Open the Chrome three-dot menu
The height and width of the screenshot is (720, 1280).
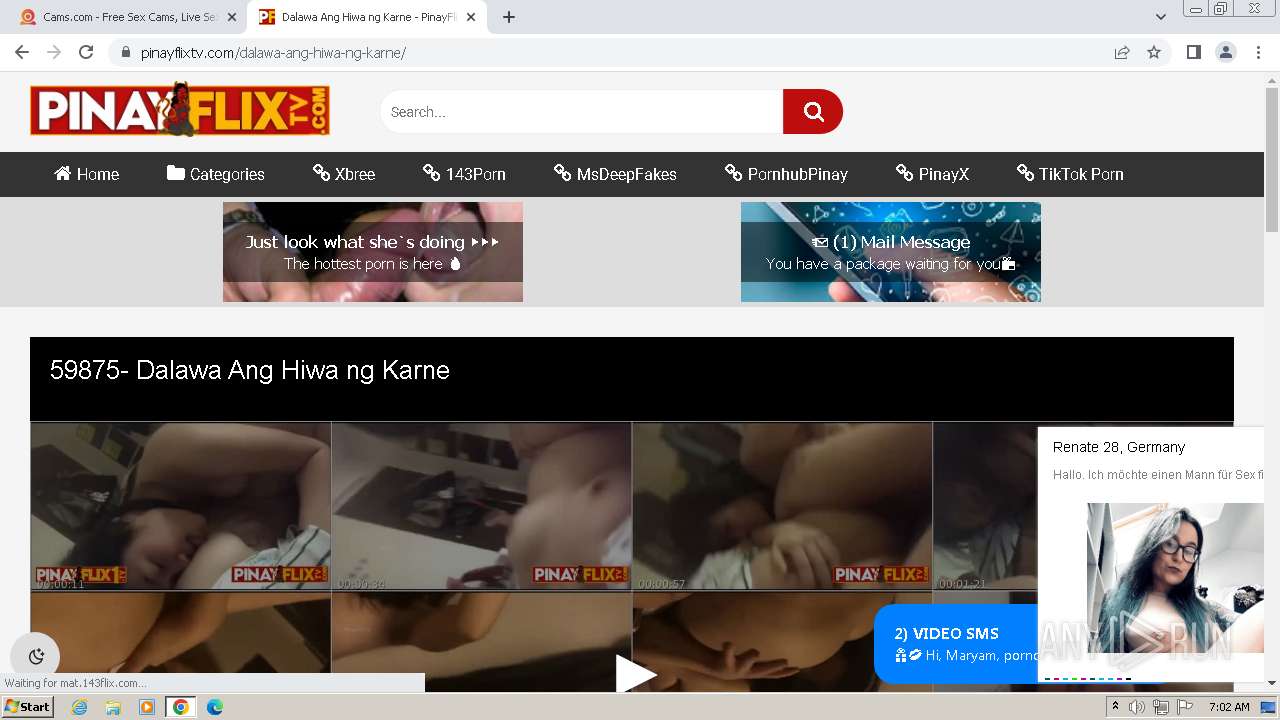(1257, 52)
